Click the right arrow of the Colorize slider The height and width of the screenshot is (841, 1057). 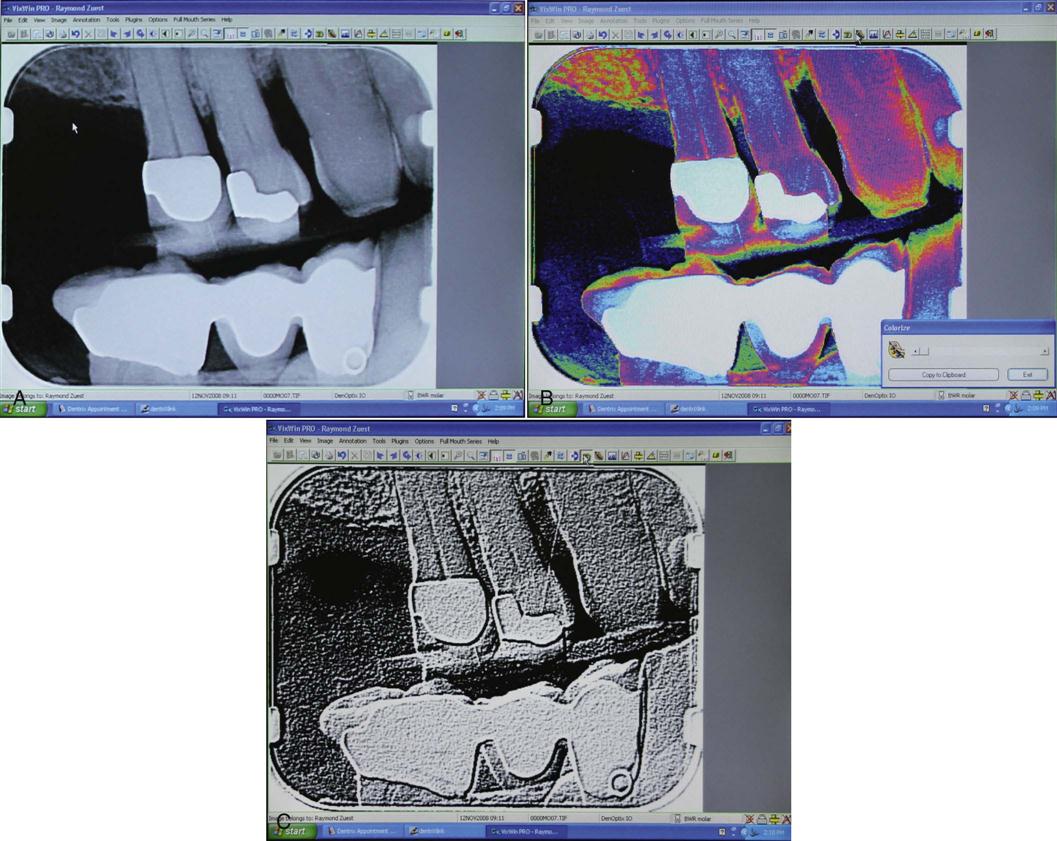(x=1044, y=351)
